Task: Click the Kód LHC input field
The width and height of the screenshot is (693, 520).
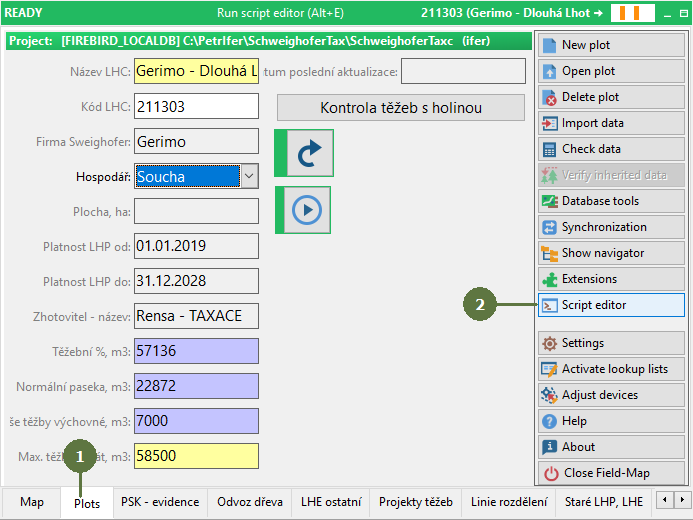Action: click(x=195, y=107)
